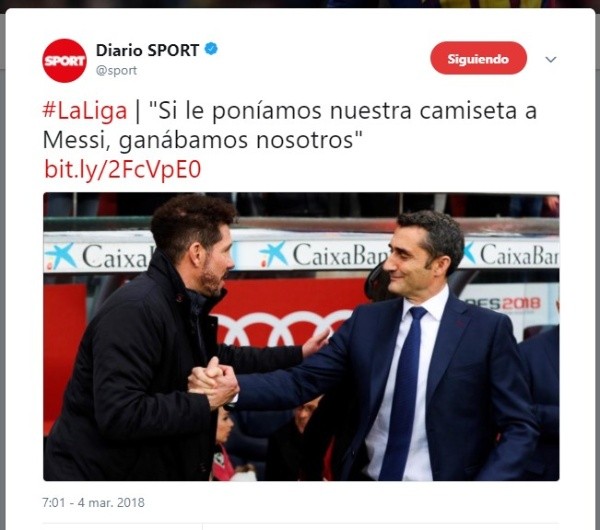Click the text line "Messi, ganábamos nosotros"

(202, 140)
